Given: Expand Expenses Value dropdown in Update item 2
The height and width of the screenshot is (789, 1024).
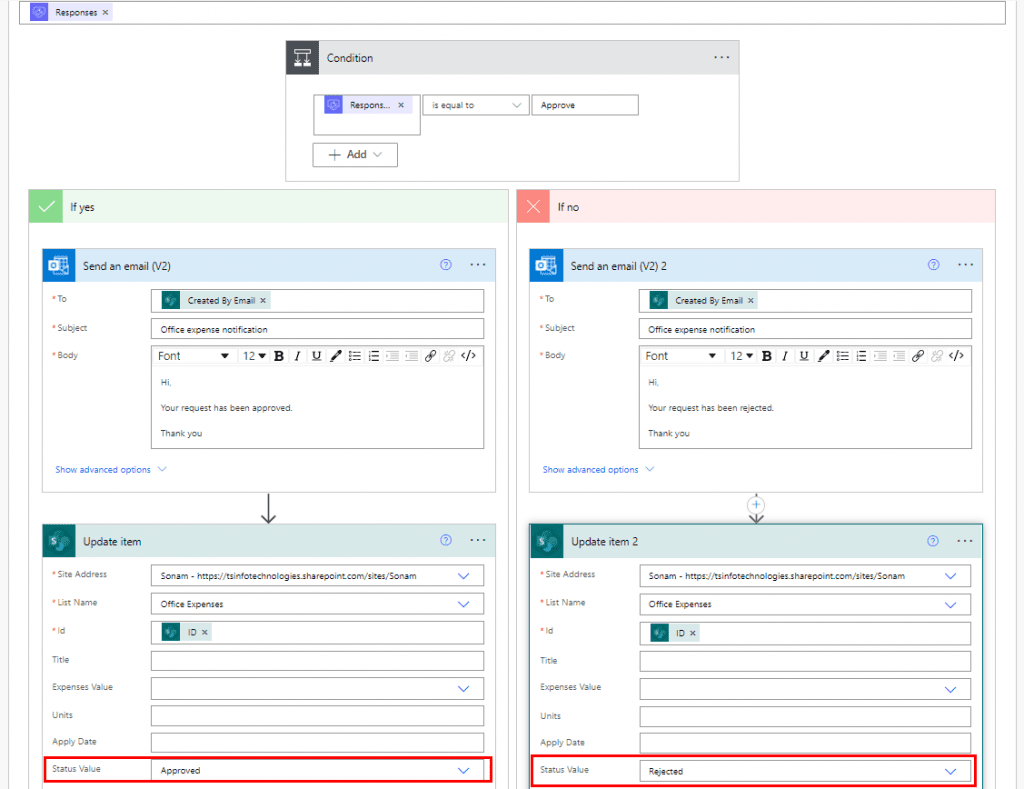Looking at the screenshot, I should 951,690.
